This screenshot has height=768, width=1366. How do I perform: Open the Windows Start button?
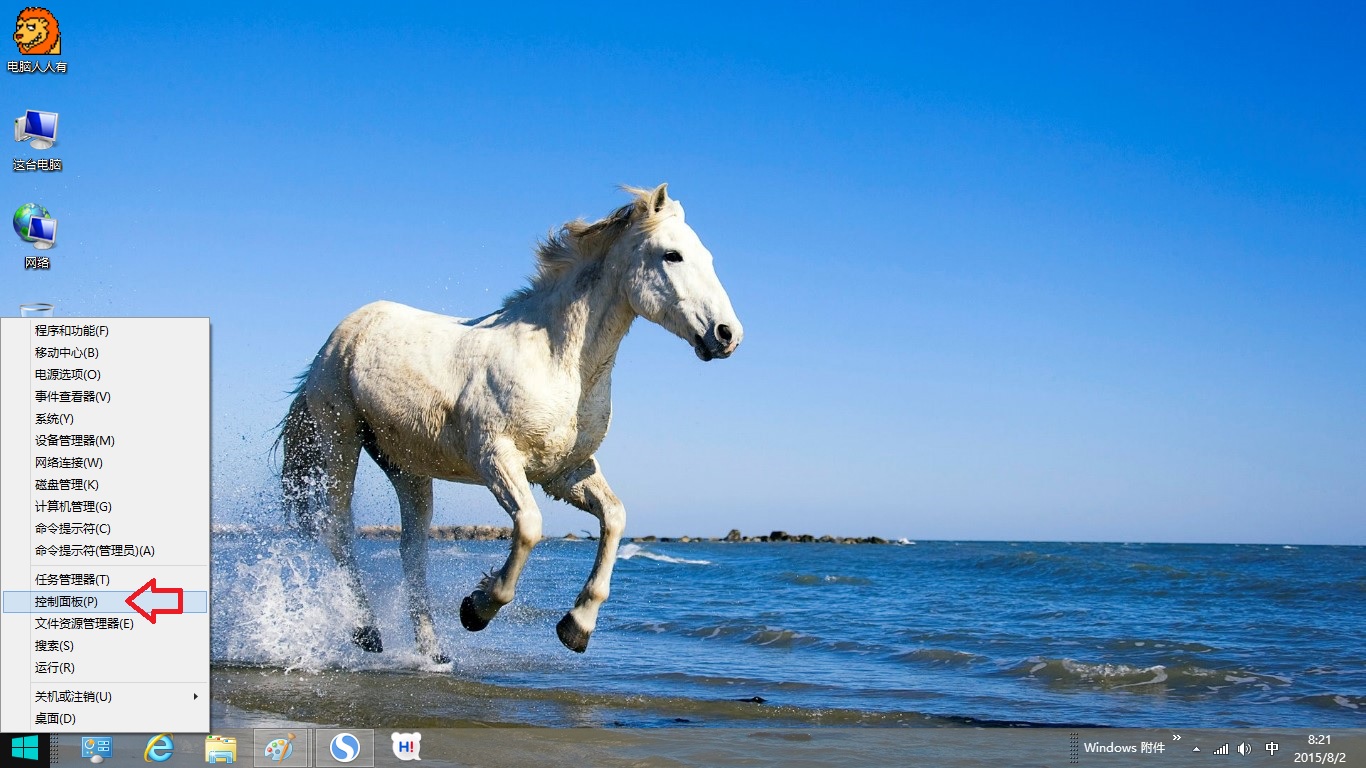(24, 748)
